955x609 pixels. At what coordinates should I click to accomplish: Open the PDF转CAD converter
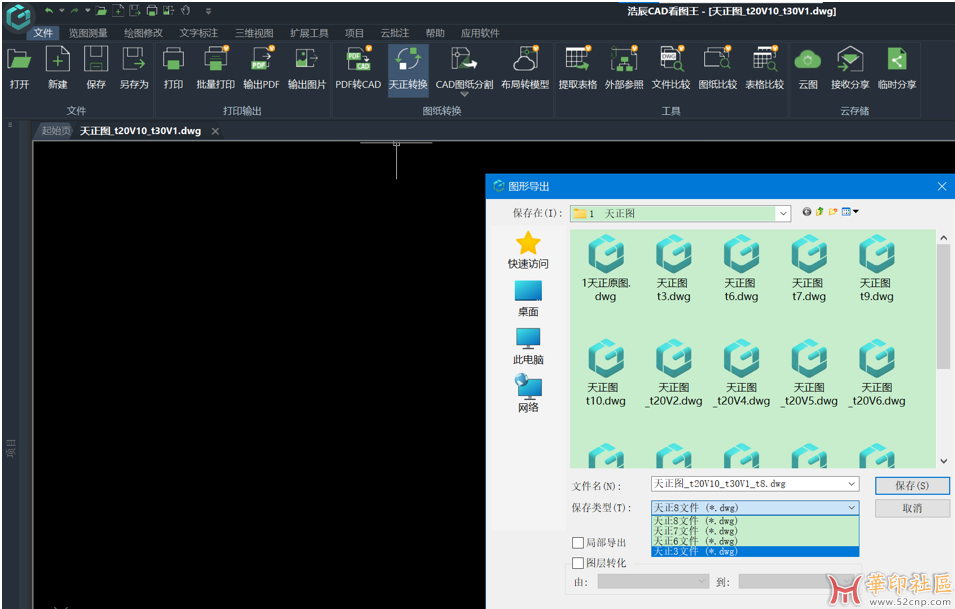coord(358,68)
